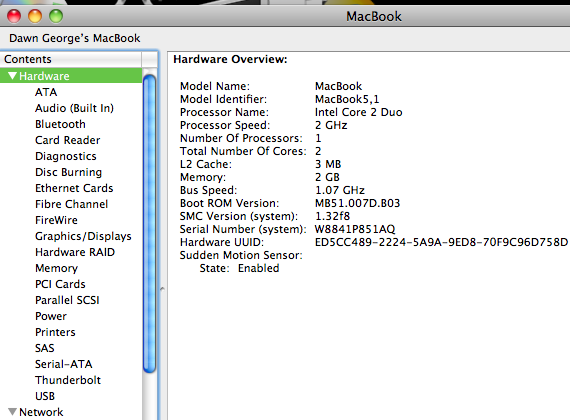Expand the Network section triangle

pos(12,412)
